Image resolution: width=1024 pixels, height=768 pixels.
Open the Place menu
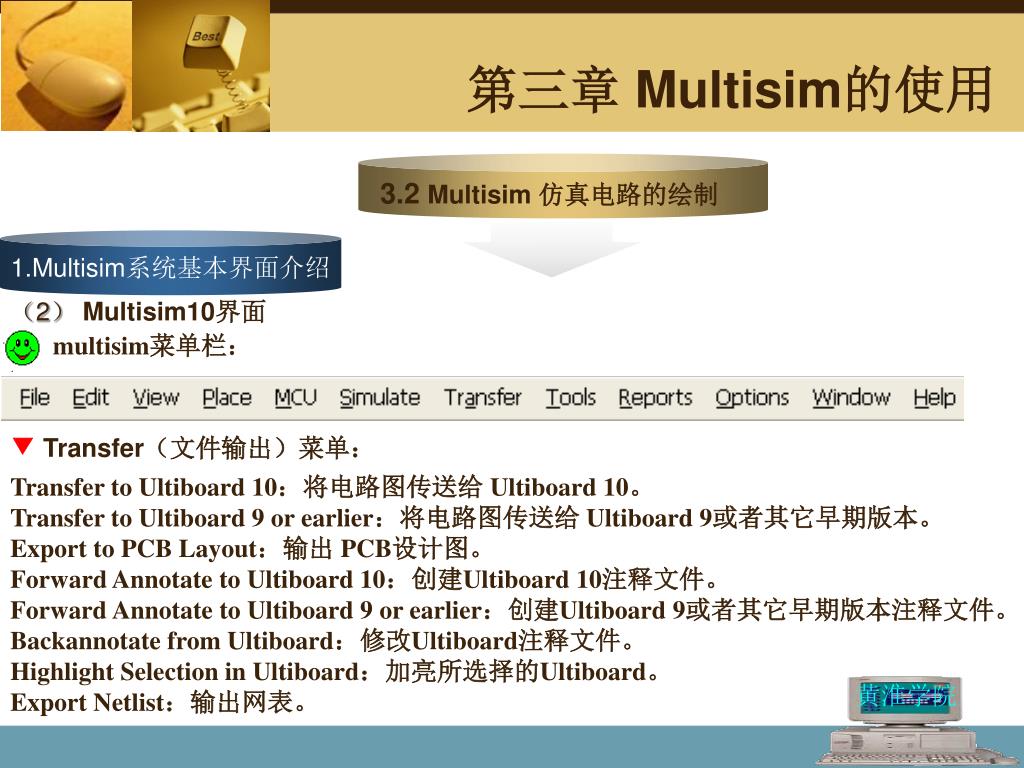click(x=227, y=397)
